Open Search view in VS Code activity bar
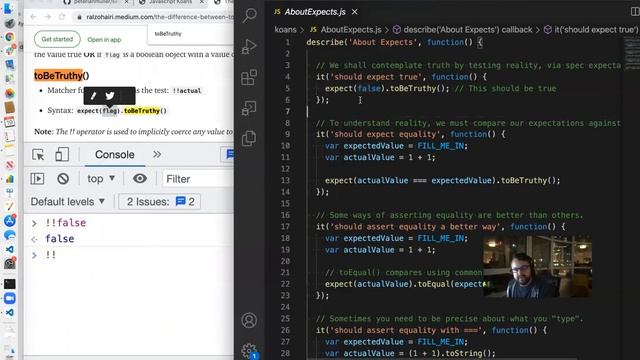 [x=249, y=16]
